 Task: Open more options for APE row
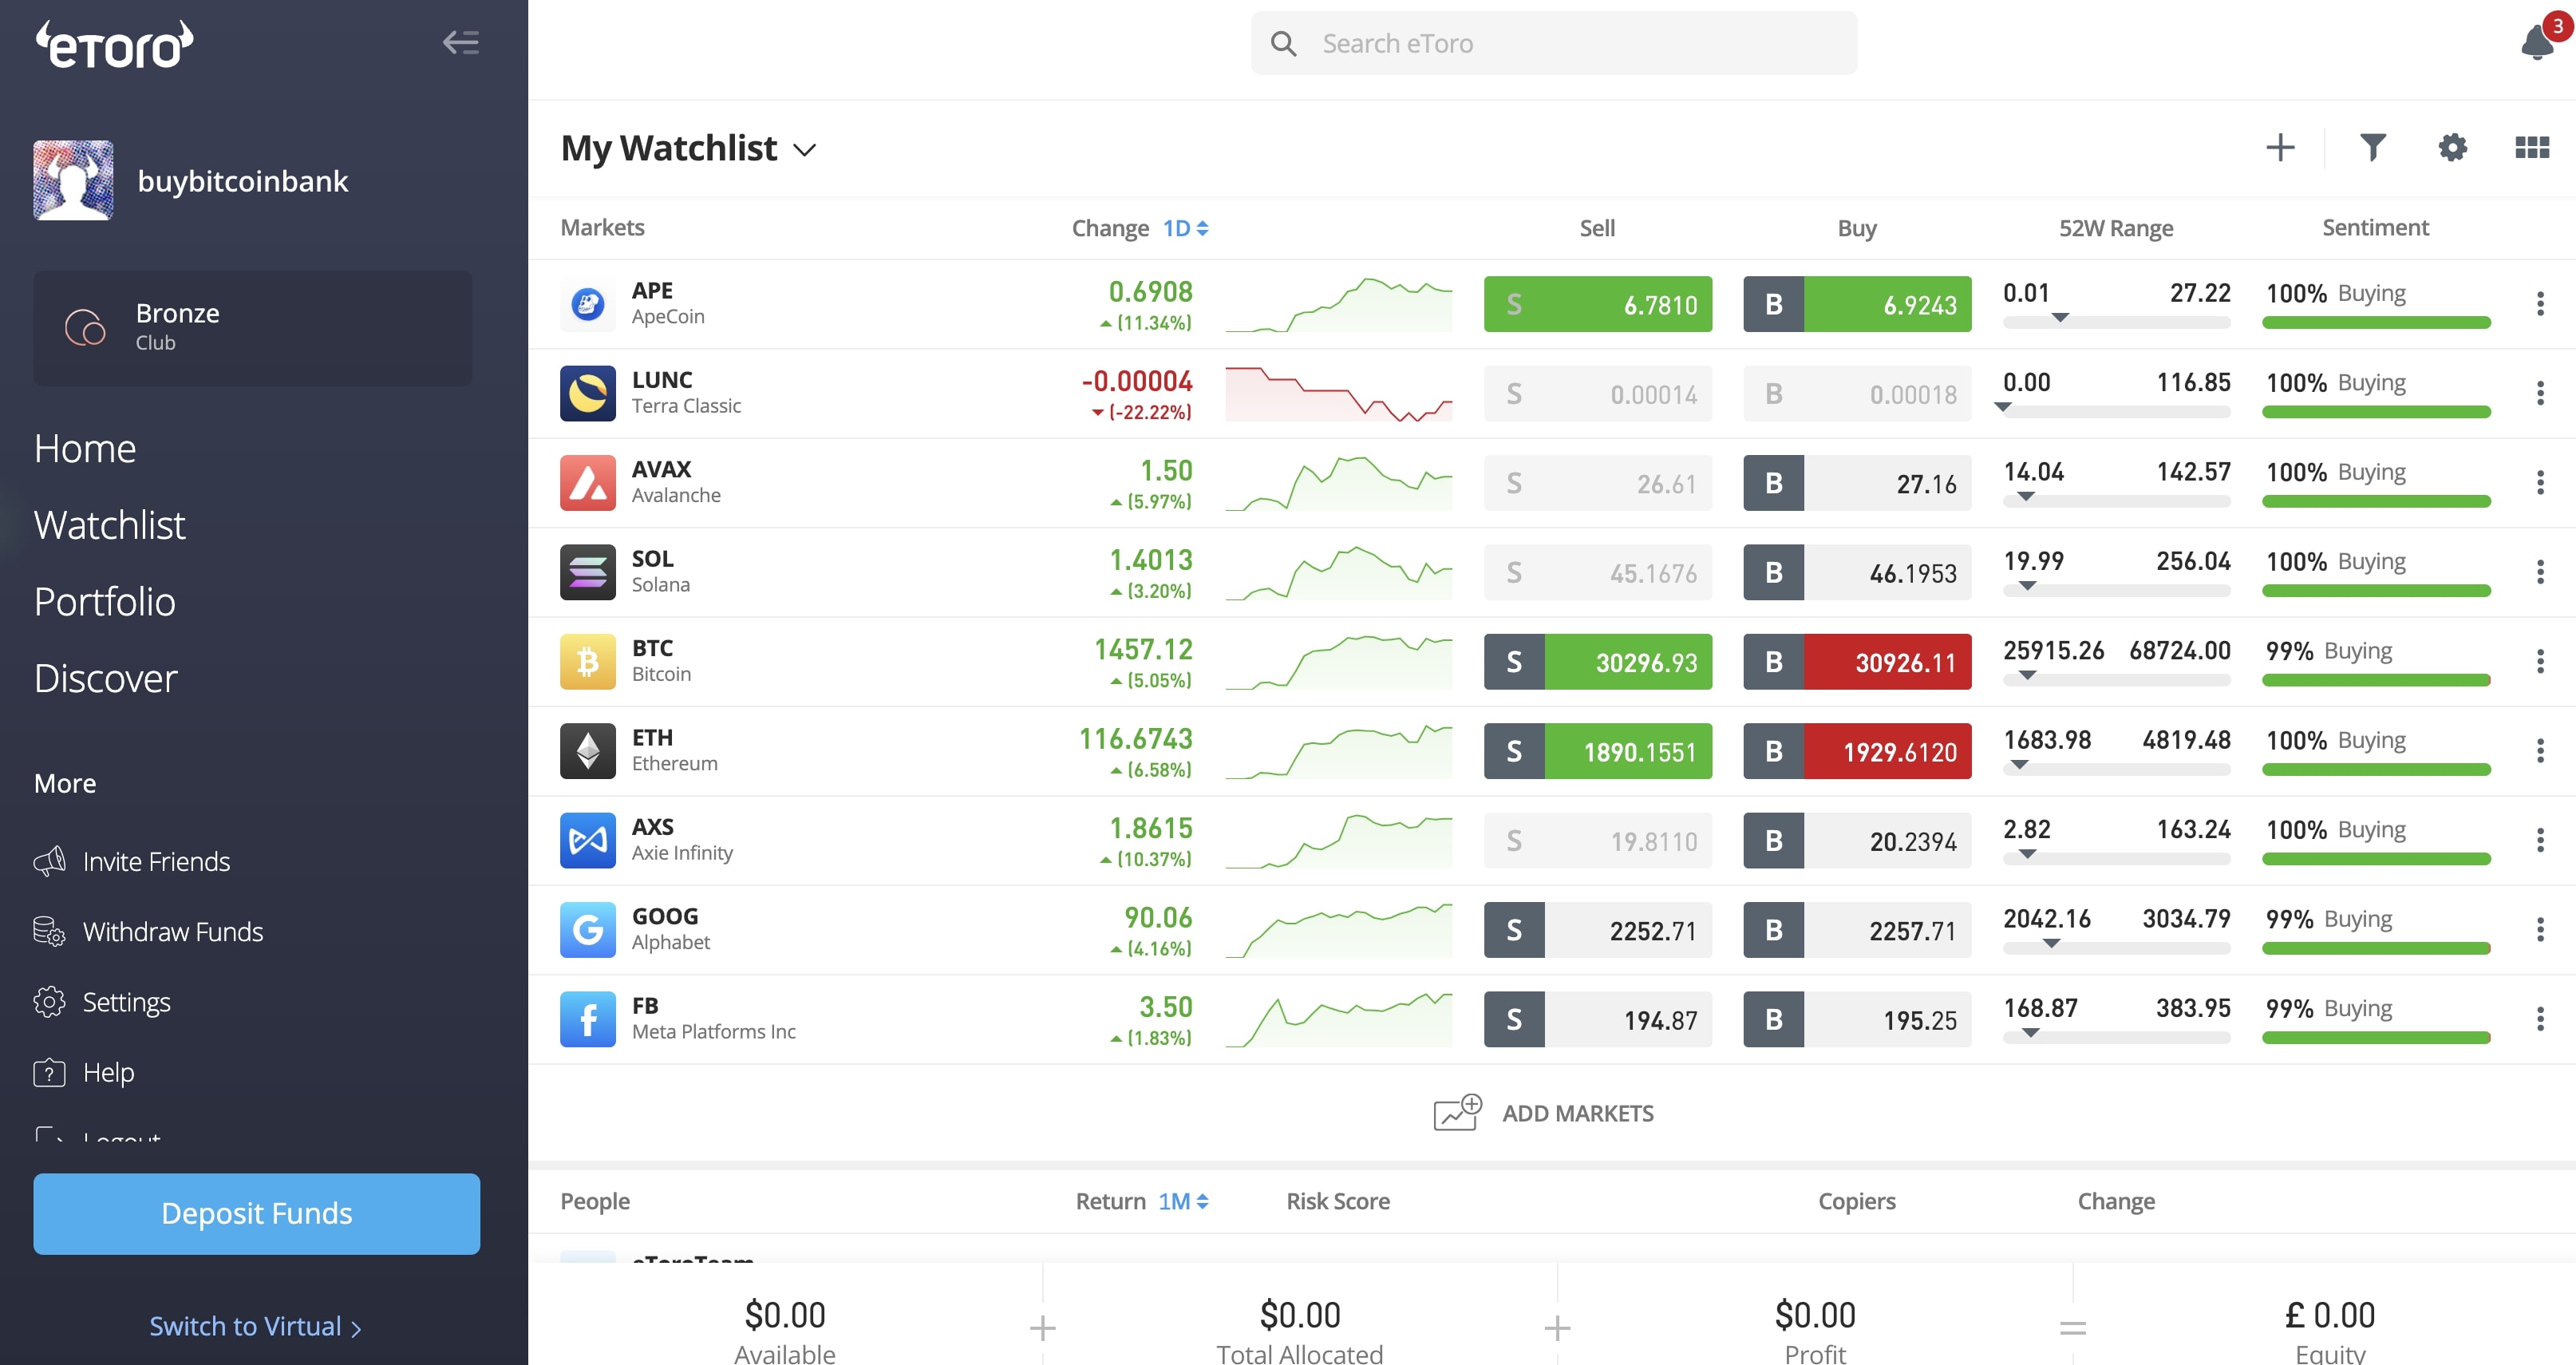click(2540, 304)
